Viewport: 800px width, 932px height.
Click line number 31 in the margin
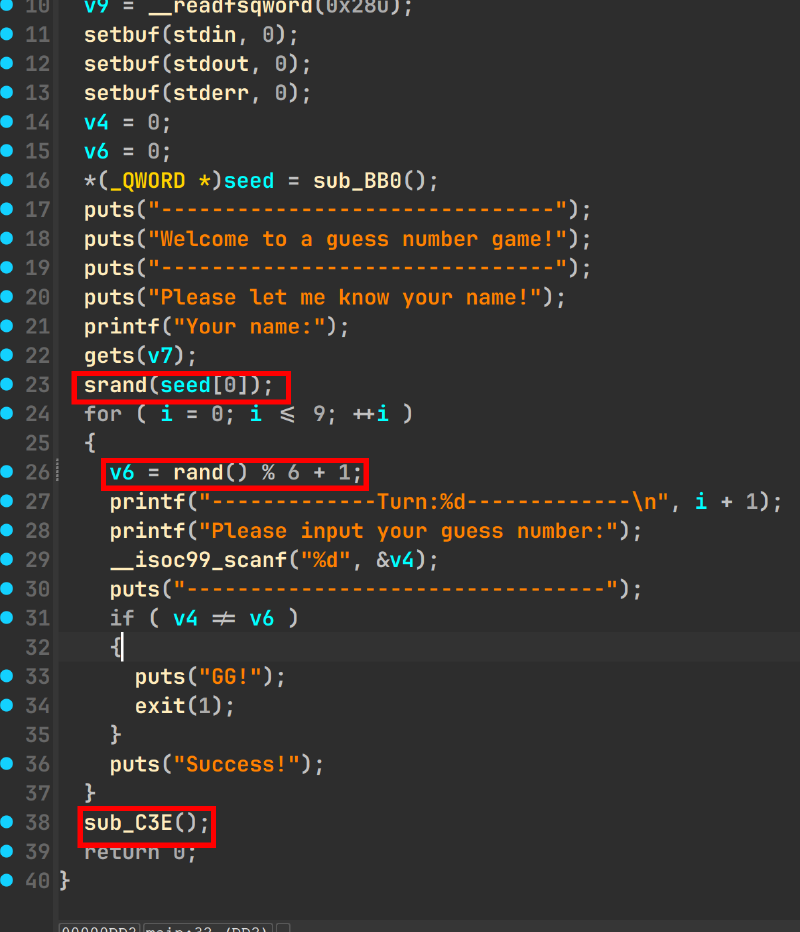coord(37,618)
